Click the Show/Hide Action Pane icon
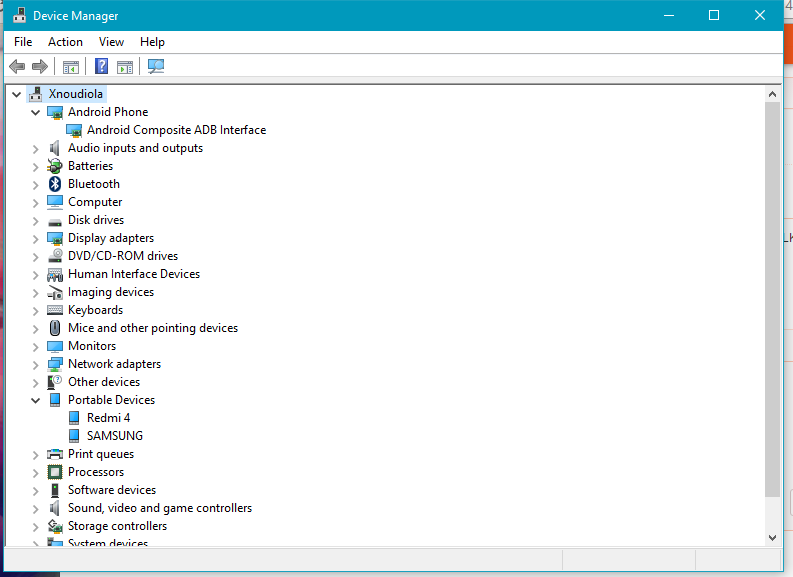This screenshot has width=793, height=577. pyautogui.click(x=125, y=67)
